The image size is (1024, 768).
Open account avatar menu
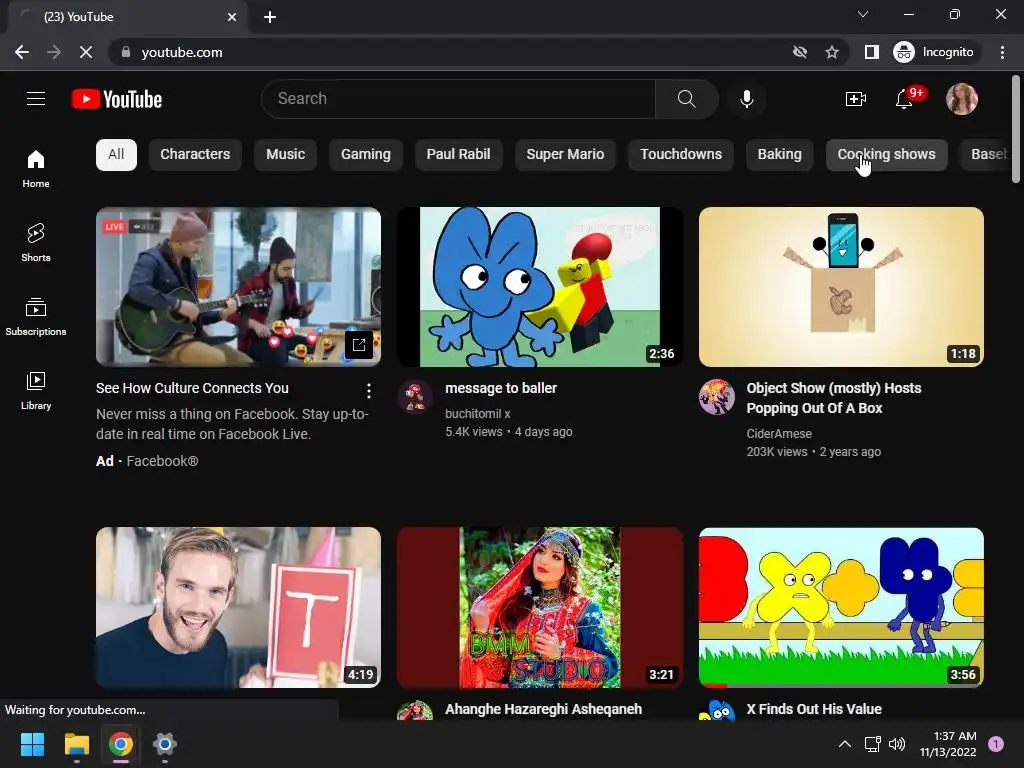coord(961,99)
